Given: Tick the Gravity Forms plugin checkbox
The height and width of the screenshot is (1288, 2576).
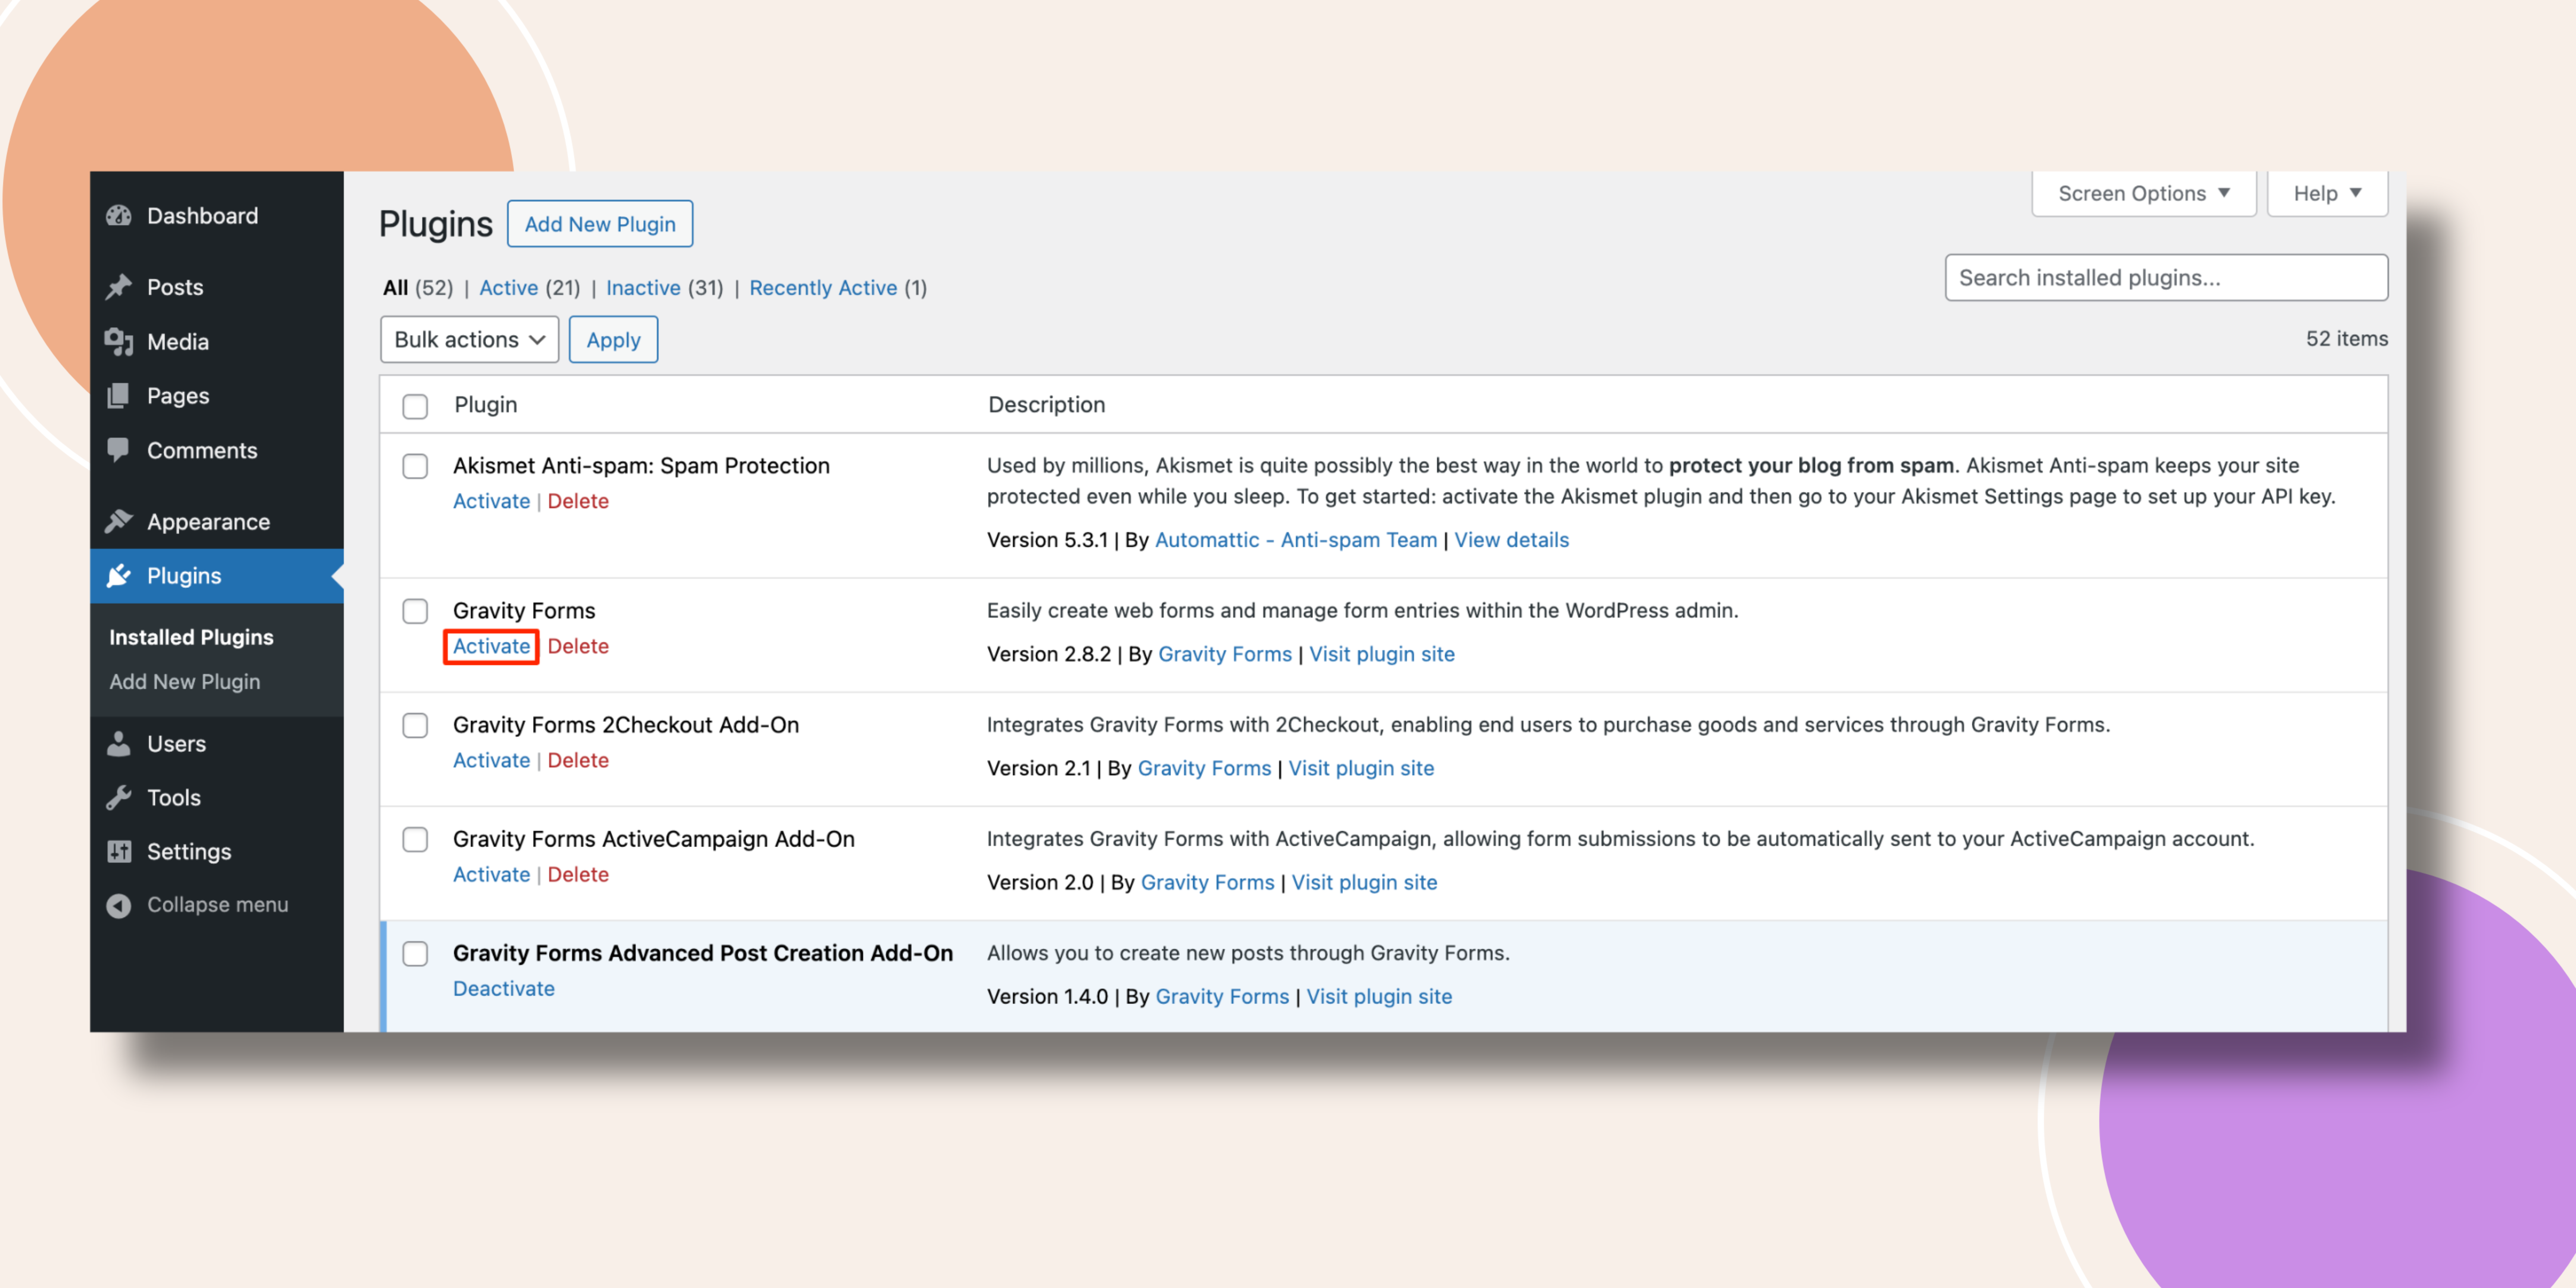Looking at the screenshot, I should pyautogui.click(x=415, y=611).
